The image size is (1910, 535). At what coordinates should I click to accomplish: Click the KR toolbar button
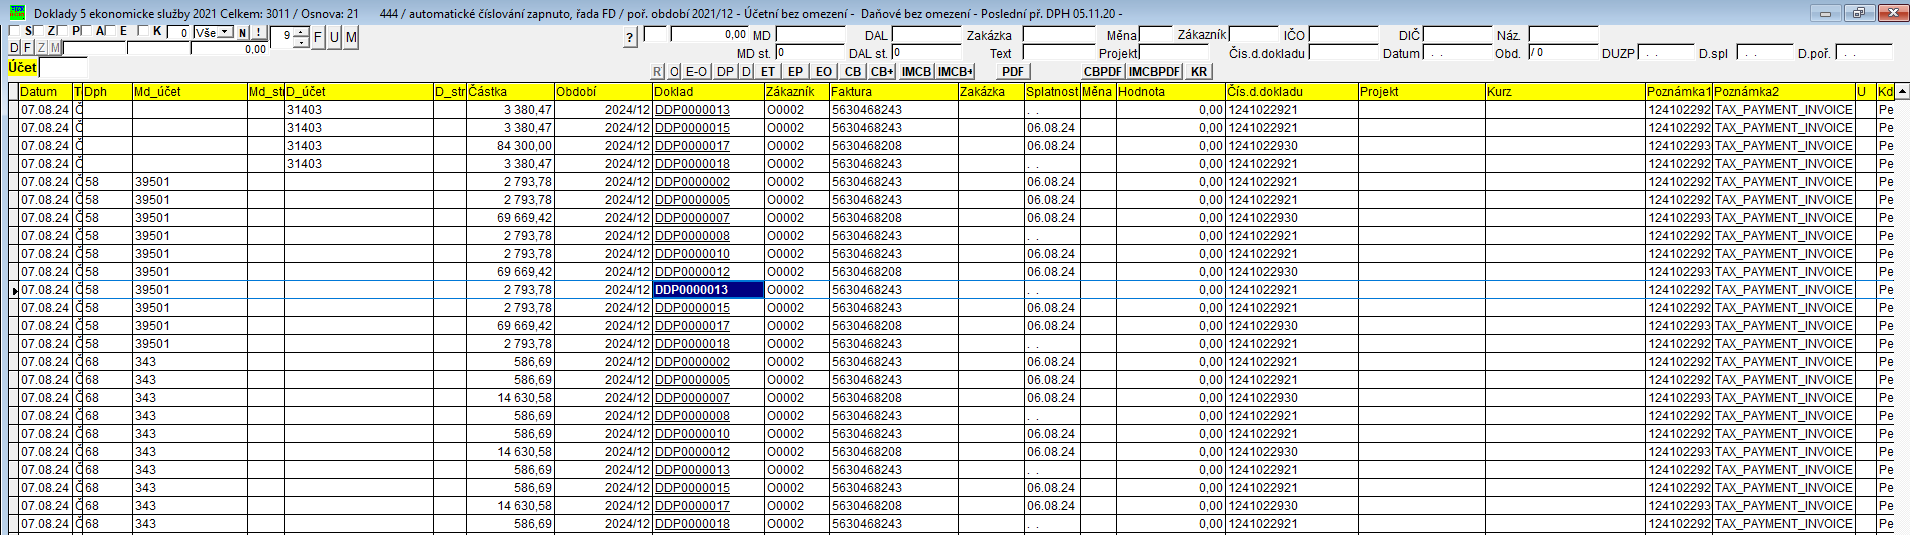pos(1199,71)
